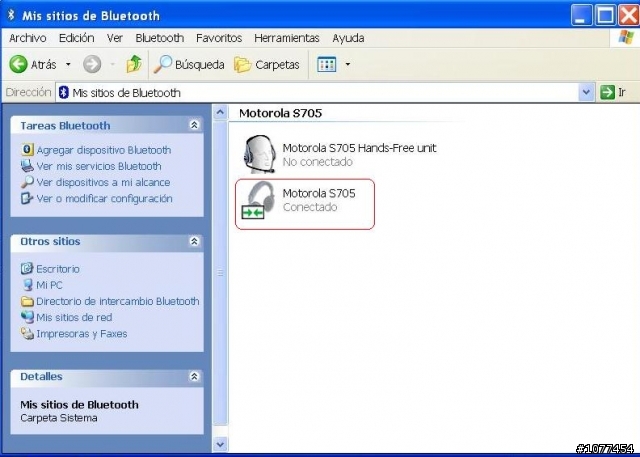Expand the Dirección address bar dropdown
This screenshot has height=457, width=640.
click(x=586, y=93)
